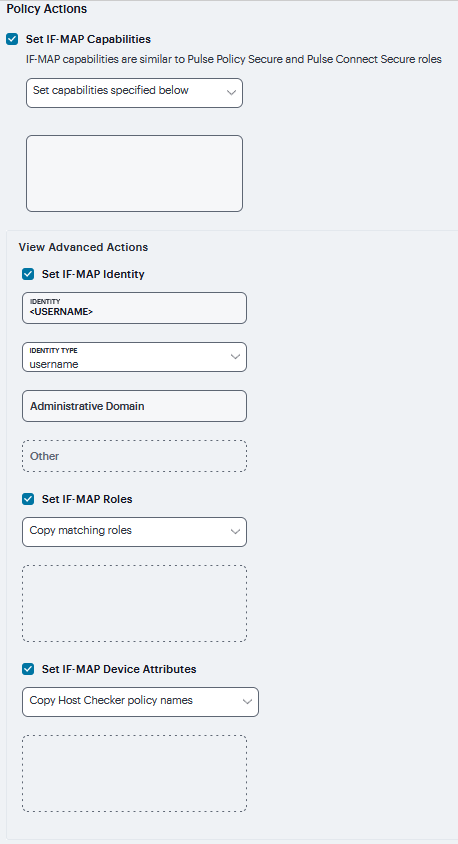This screenshot has width=458, height=844.
Task: Toggle the Set IF-MAP Identity checkbox
Action: [28, 274]
